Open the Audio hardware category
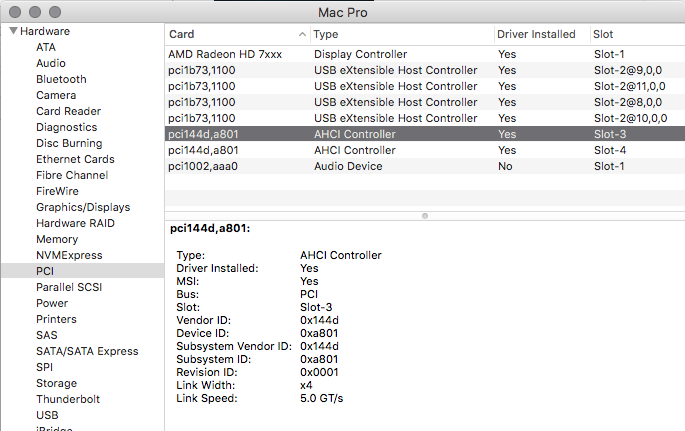 click(51, 63)
